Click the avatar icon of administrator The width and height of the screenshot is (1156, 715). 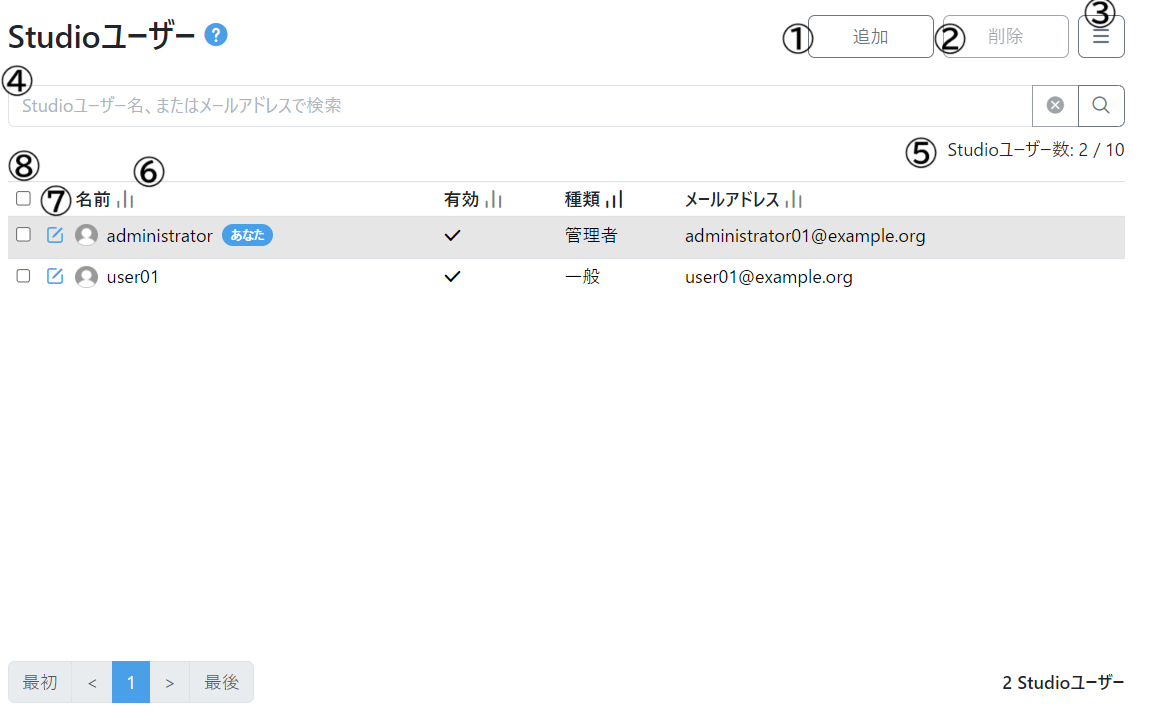click(x=86, y=235)
